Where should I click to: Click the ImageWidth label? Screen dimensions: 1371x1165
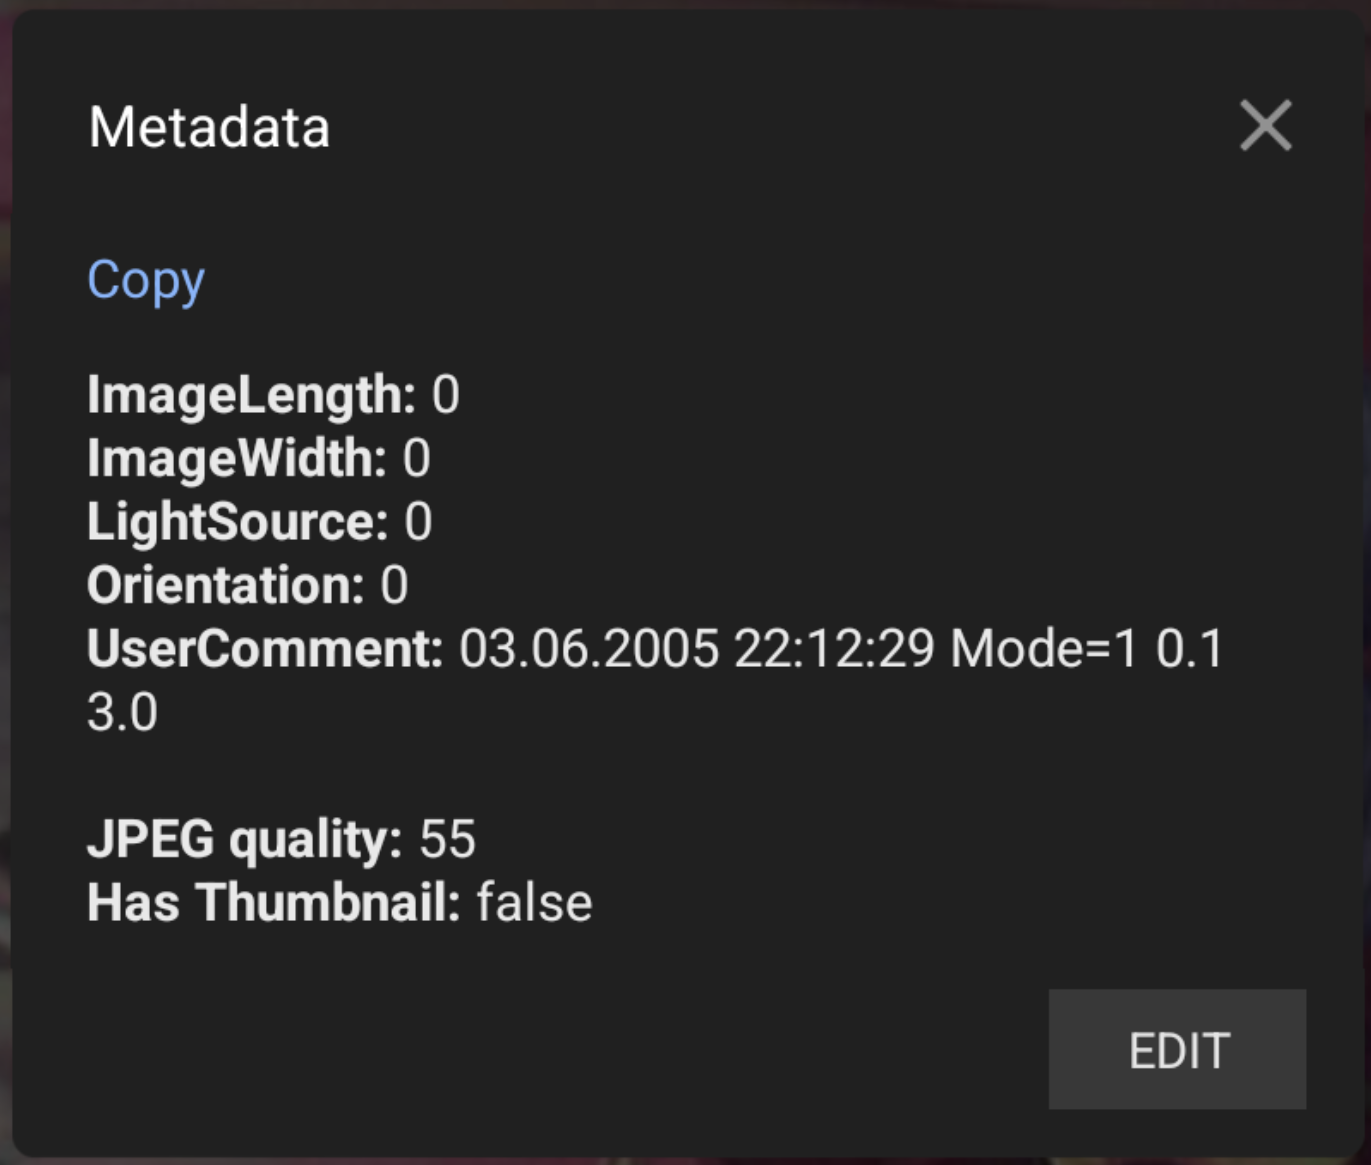point(237,459)
